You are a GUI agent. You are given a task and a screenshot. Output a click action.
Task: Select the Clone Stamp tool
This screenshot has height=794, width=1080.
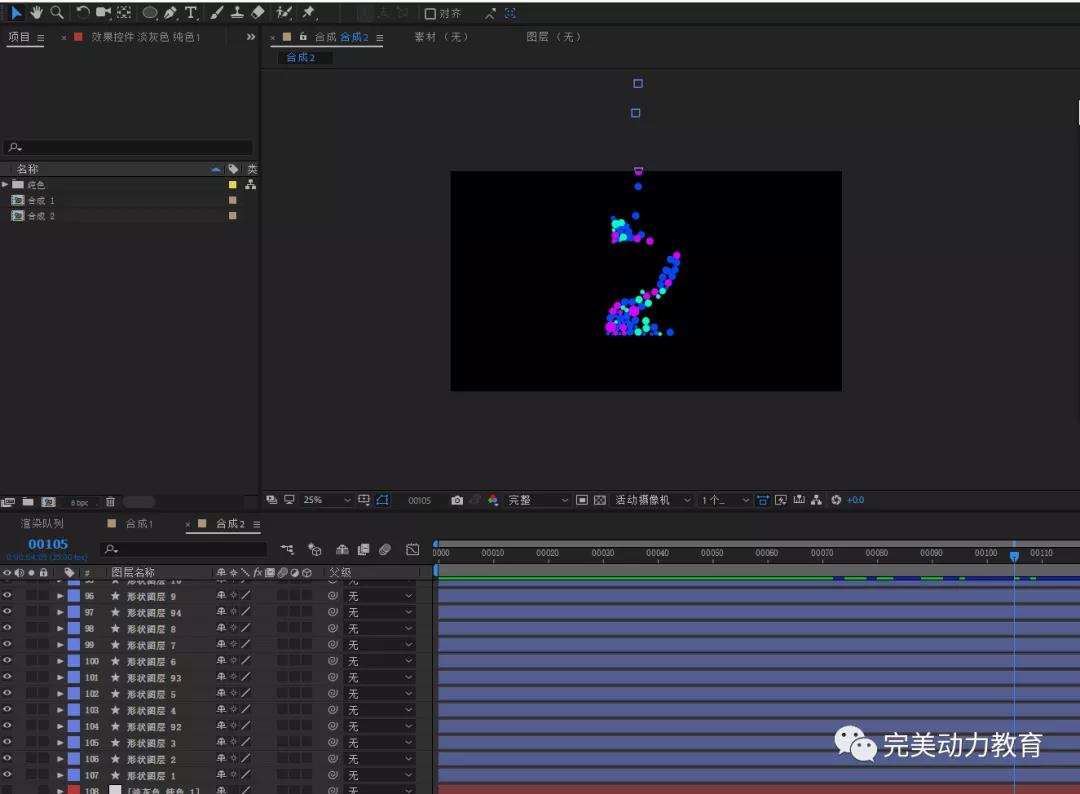(x=237, y=13)
